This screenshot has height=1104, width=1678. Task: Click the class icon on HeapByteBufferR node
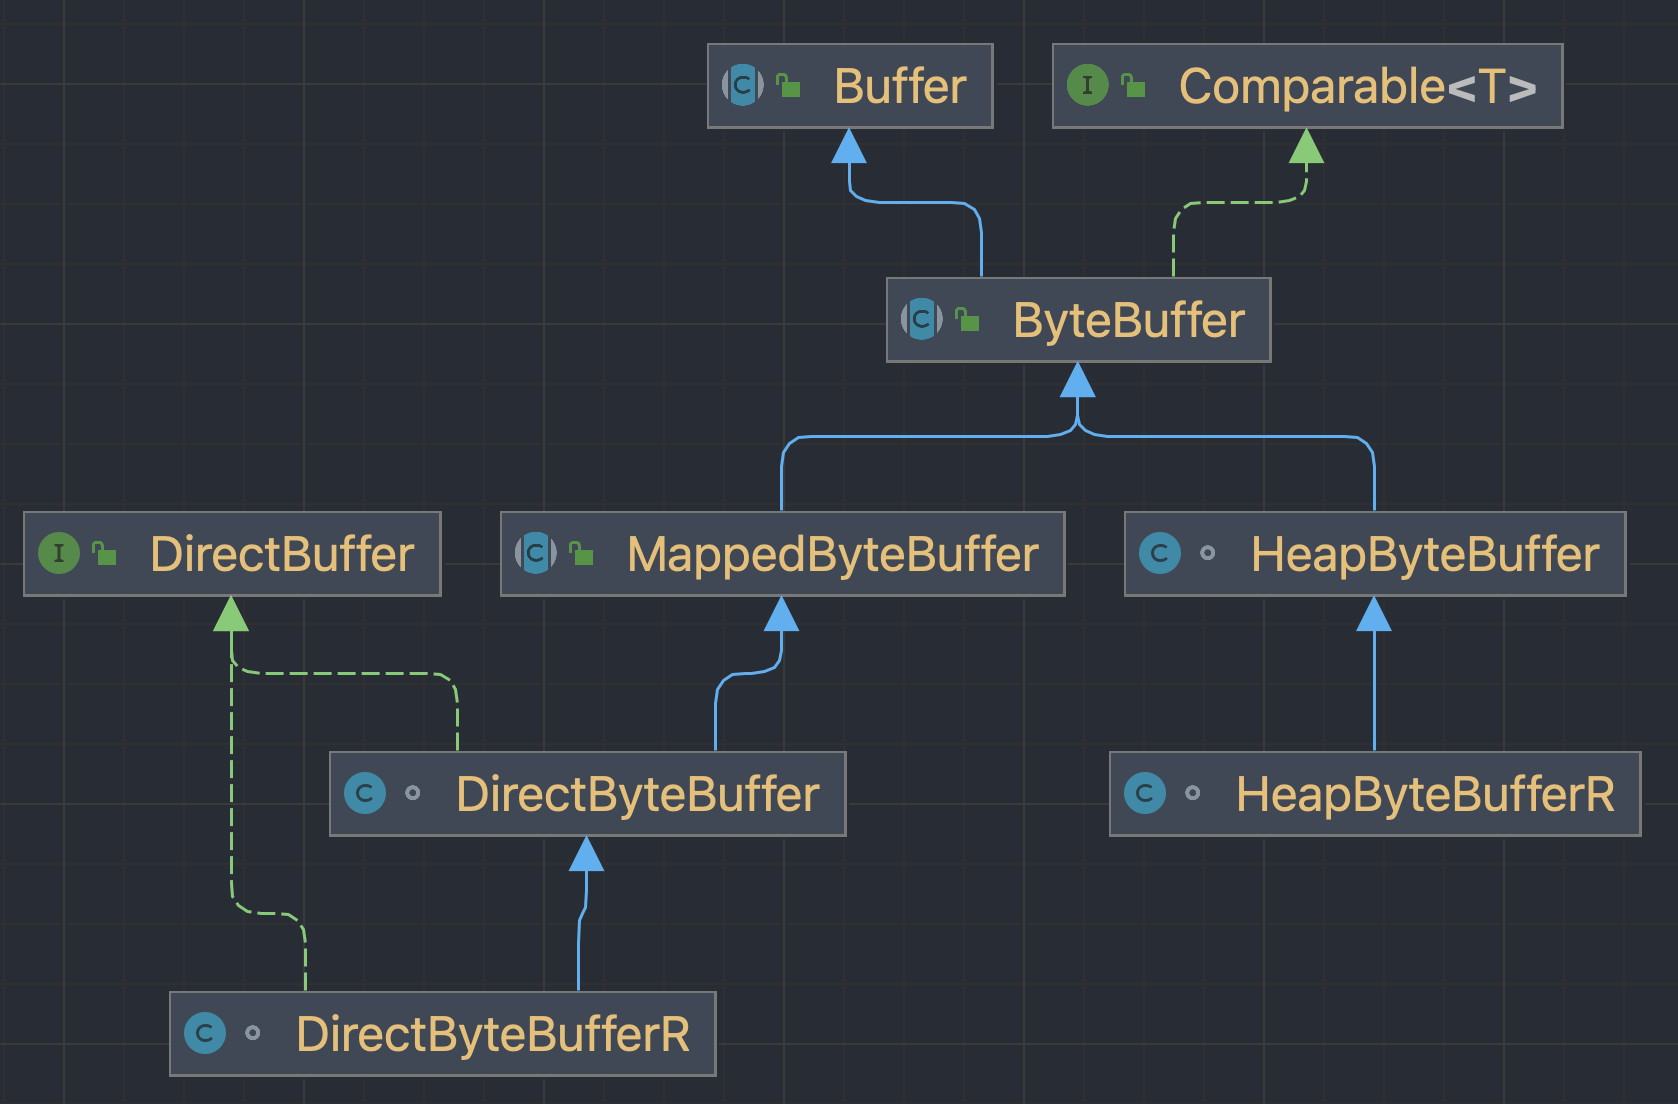[1145, 793]
